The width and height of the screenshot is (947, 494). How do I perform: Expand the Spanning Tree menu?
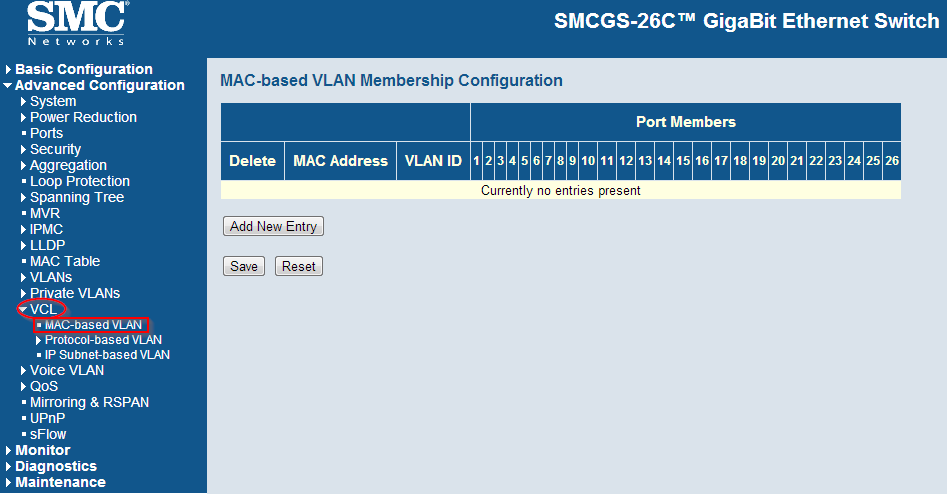tap(76, 197)
